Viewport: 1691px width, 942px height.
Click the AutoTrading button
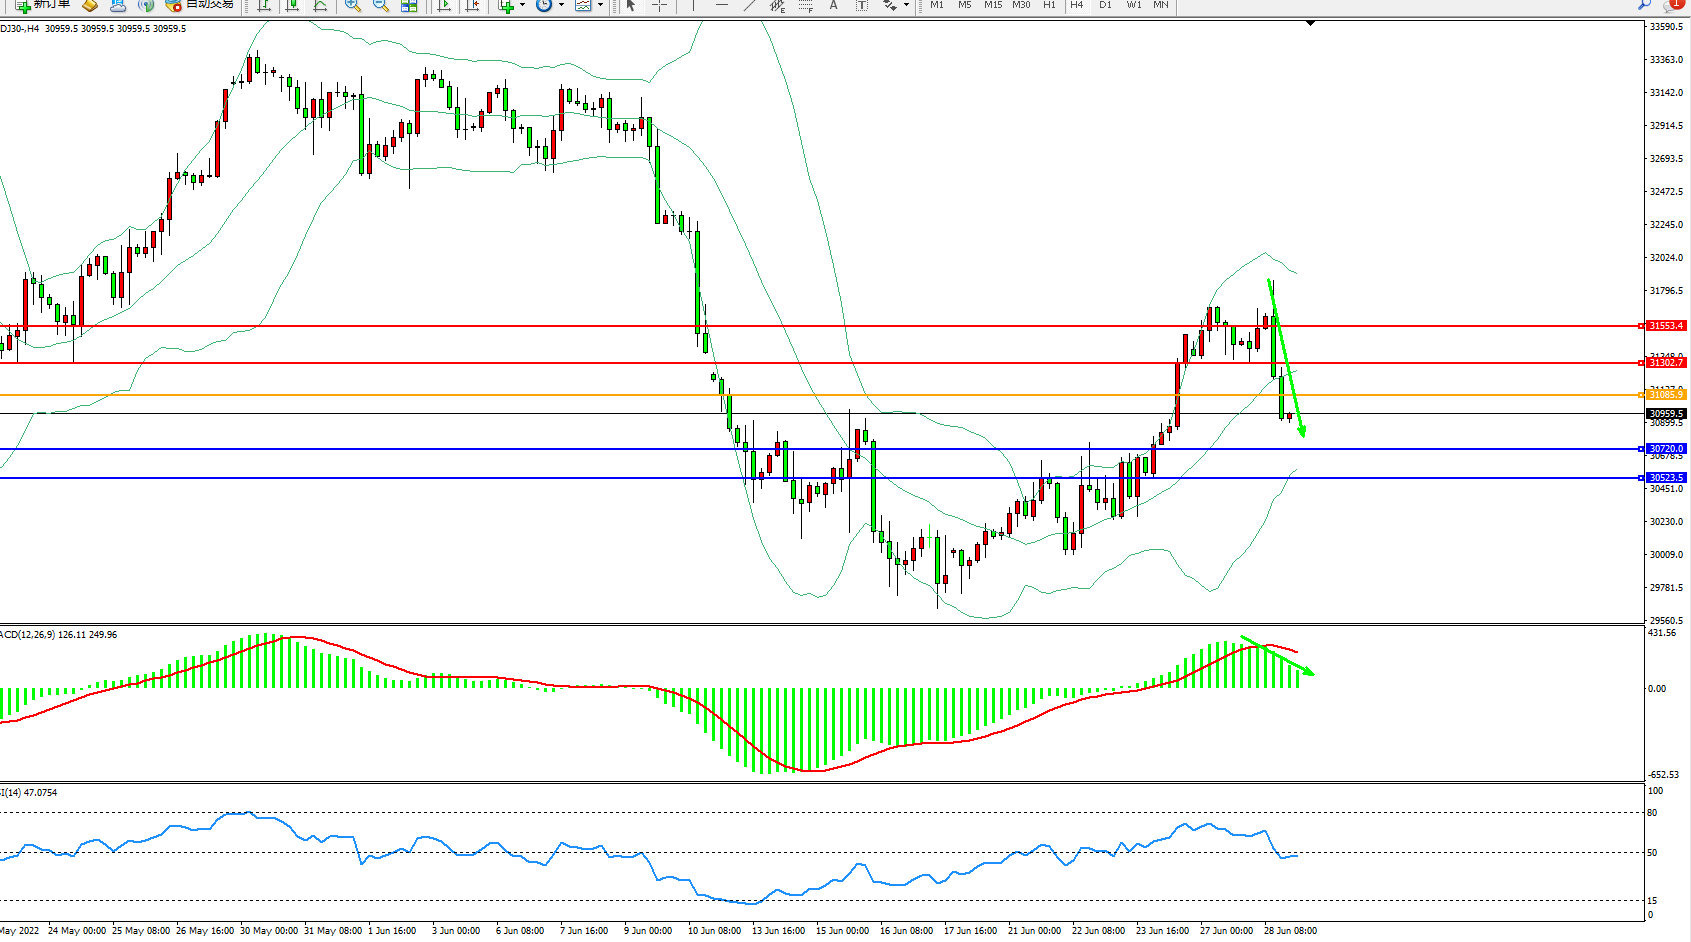click(x=200, y=5)
